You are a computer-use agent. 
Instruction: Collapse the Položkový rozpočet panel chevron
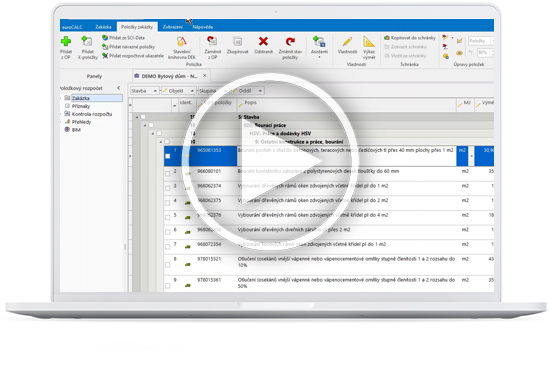coord(119,88)
